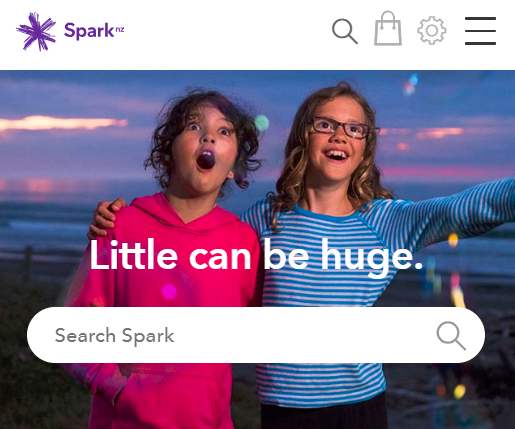The height and width of the screenshot is (429, 515).
Task: Click the white header bar beside logo
Action: tap(227, 33)
